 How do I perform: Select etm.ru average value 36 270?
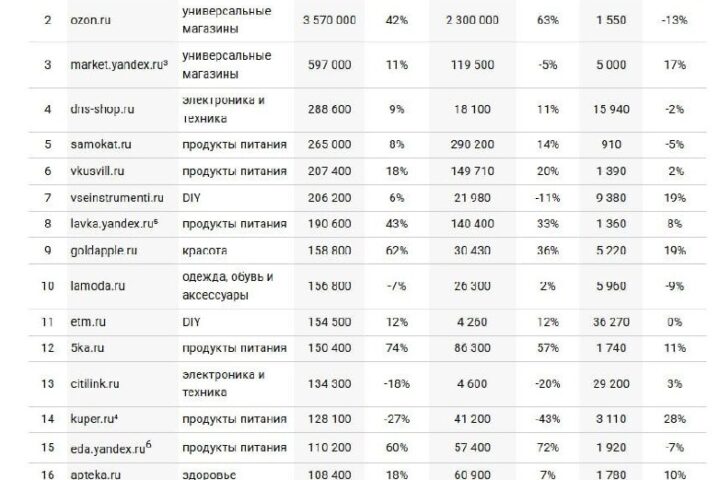[611, 322]
